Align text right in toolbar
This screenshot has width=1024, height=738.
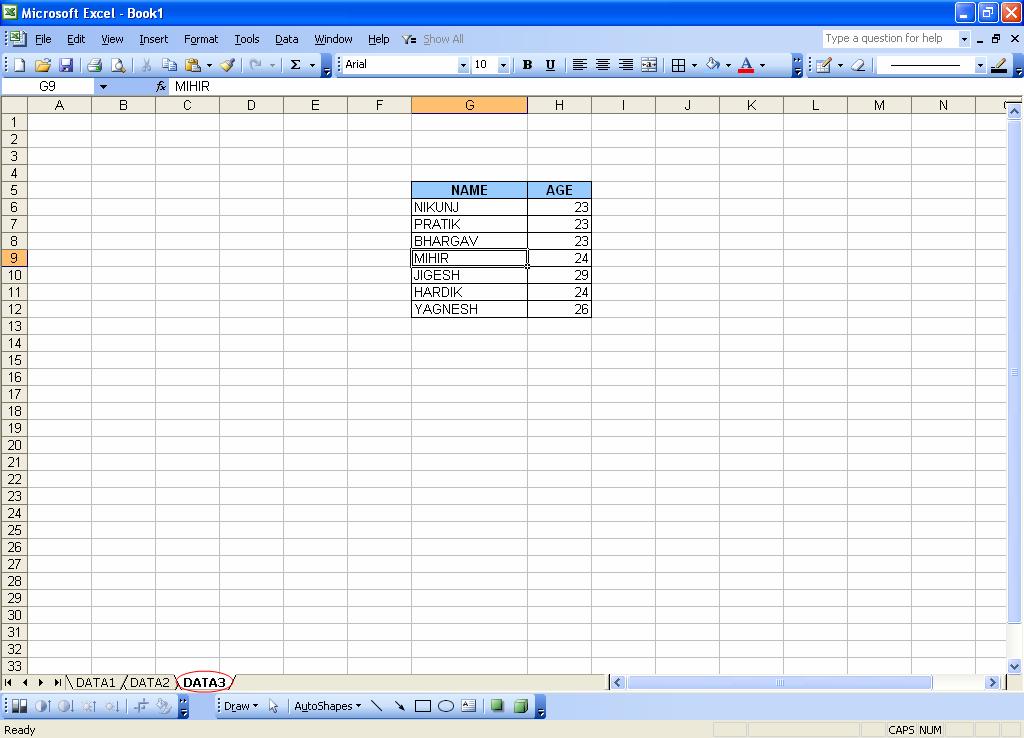(x=626, y=65)
